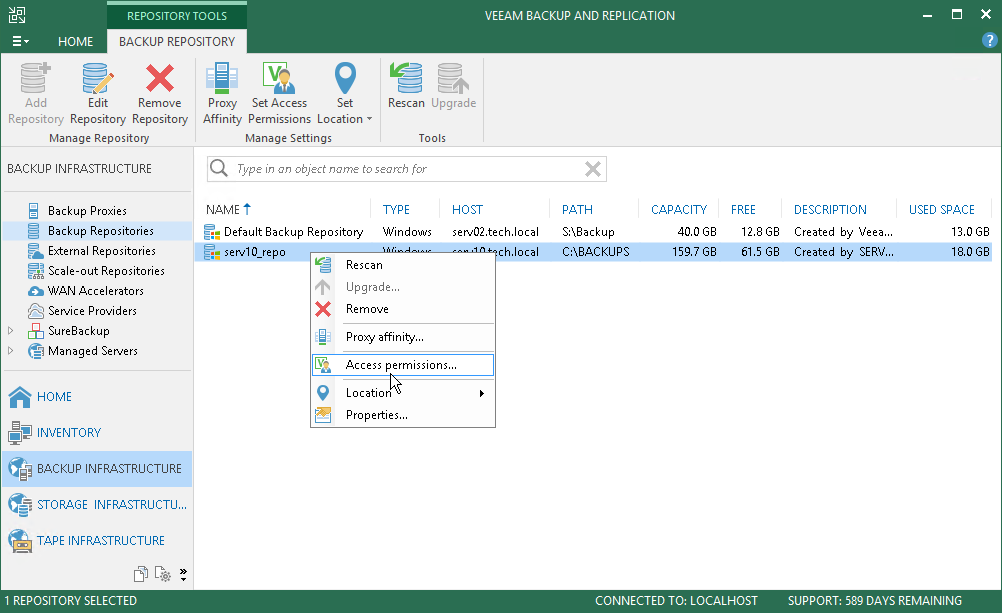Viewport: 1002px width, 613px height.
Task: Click the C:\BACKUPS path cell
Action: (596, 252)
